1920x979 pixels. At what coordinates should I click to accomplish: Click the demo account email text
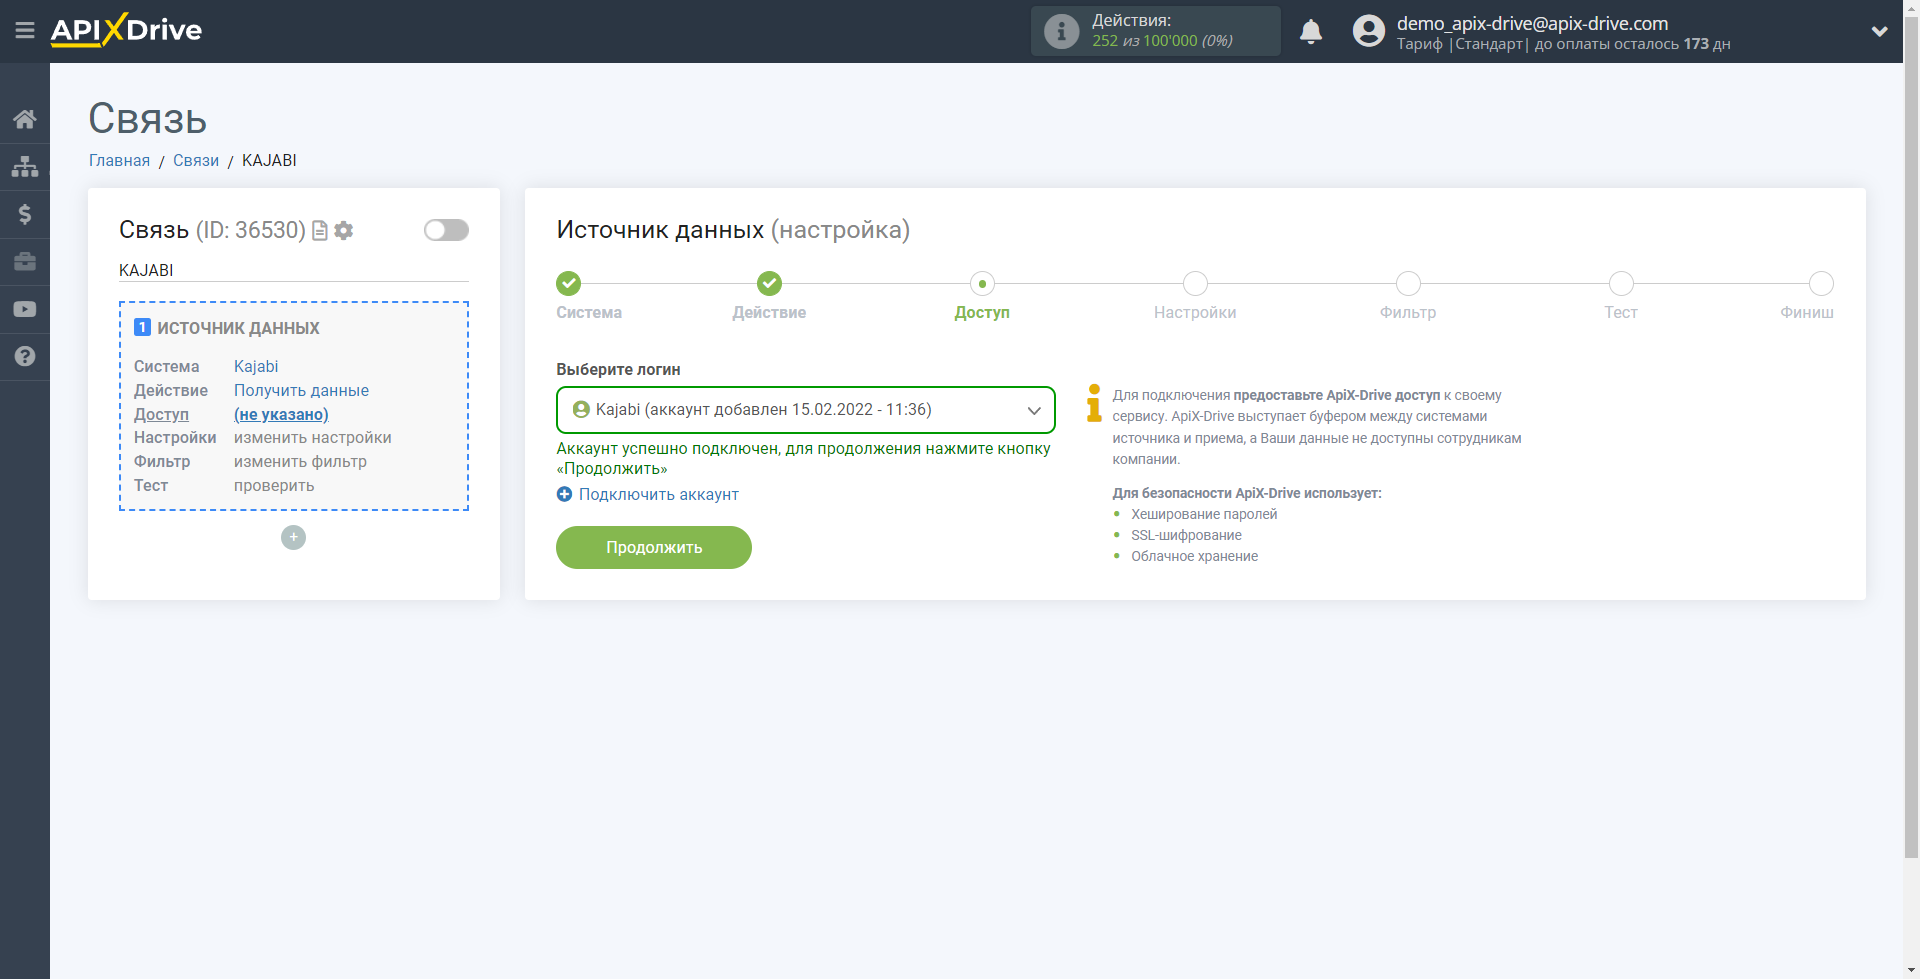tap(1532, 23)
